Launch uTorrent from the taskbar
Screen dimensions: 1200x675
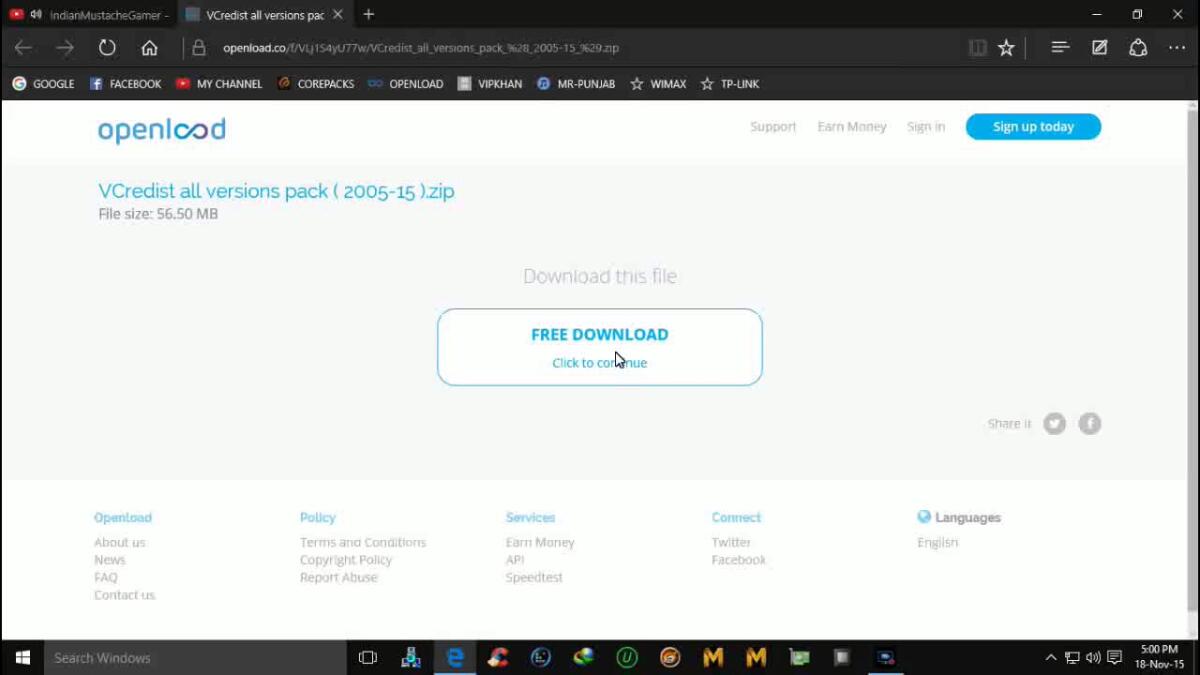point(626,657)
